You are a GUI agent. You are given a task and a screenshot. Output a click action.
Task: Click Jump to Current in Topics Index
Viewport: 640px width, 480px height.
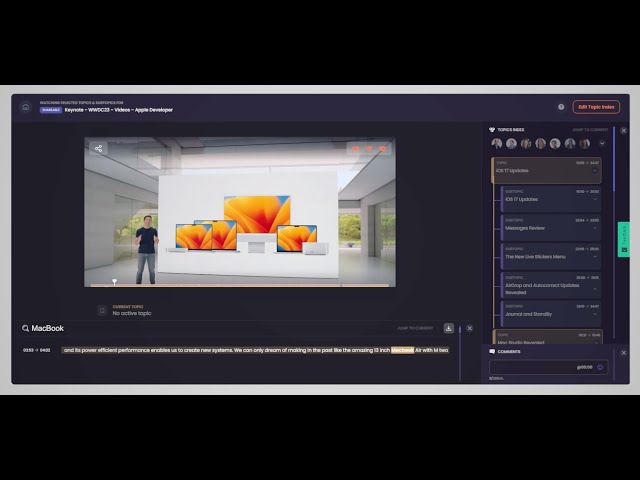[x=590, y=130]
